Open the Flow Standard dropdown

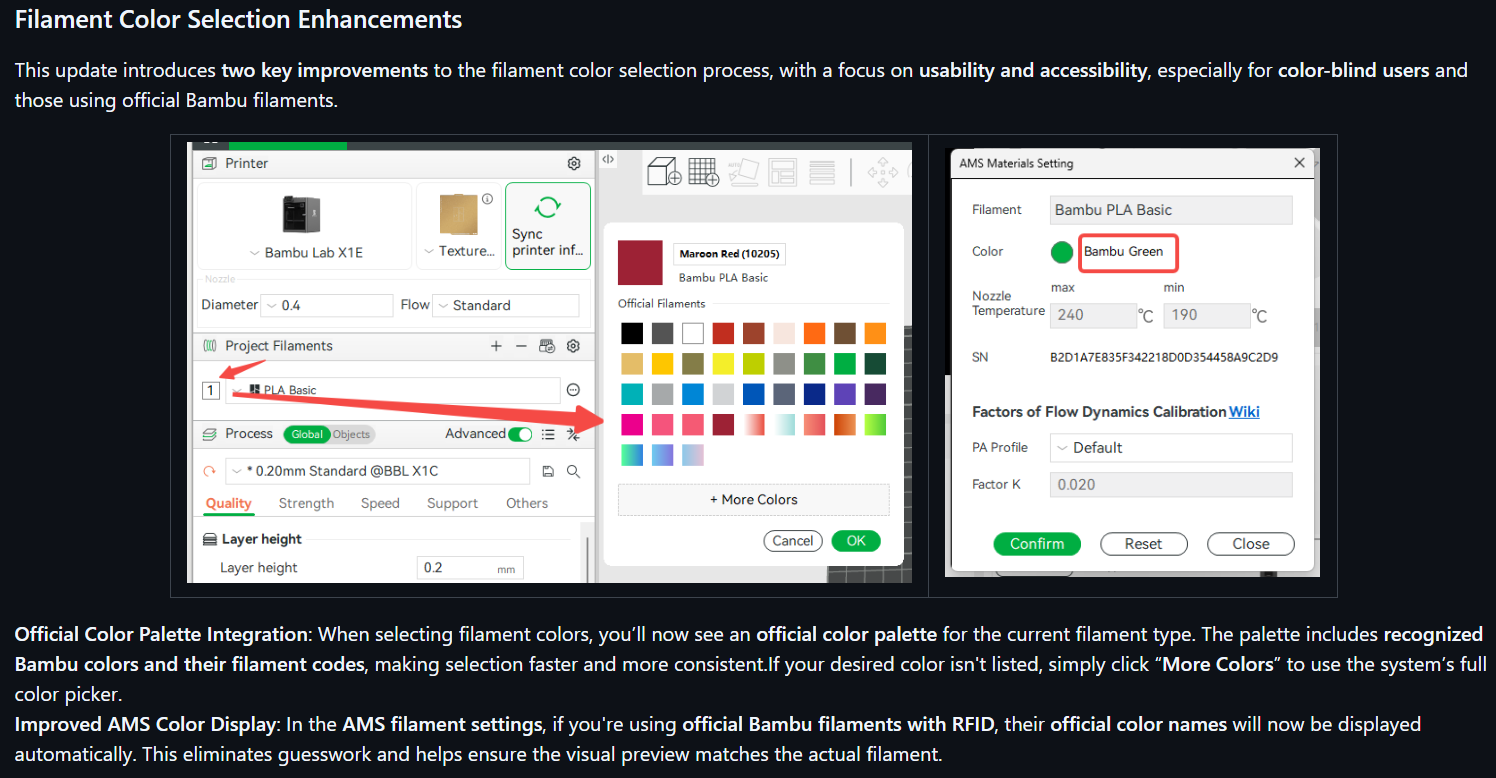(506, 305)
